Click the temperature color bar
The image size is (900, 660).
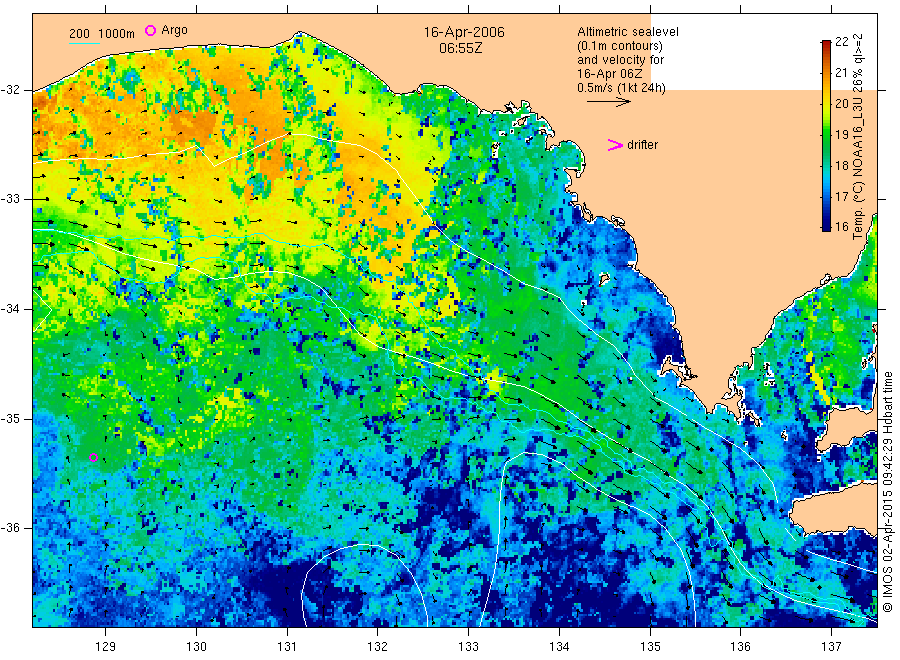coord(826,135)
